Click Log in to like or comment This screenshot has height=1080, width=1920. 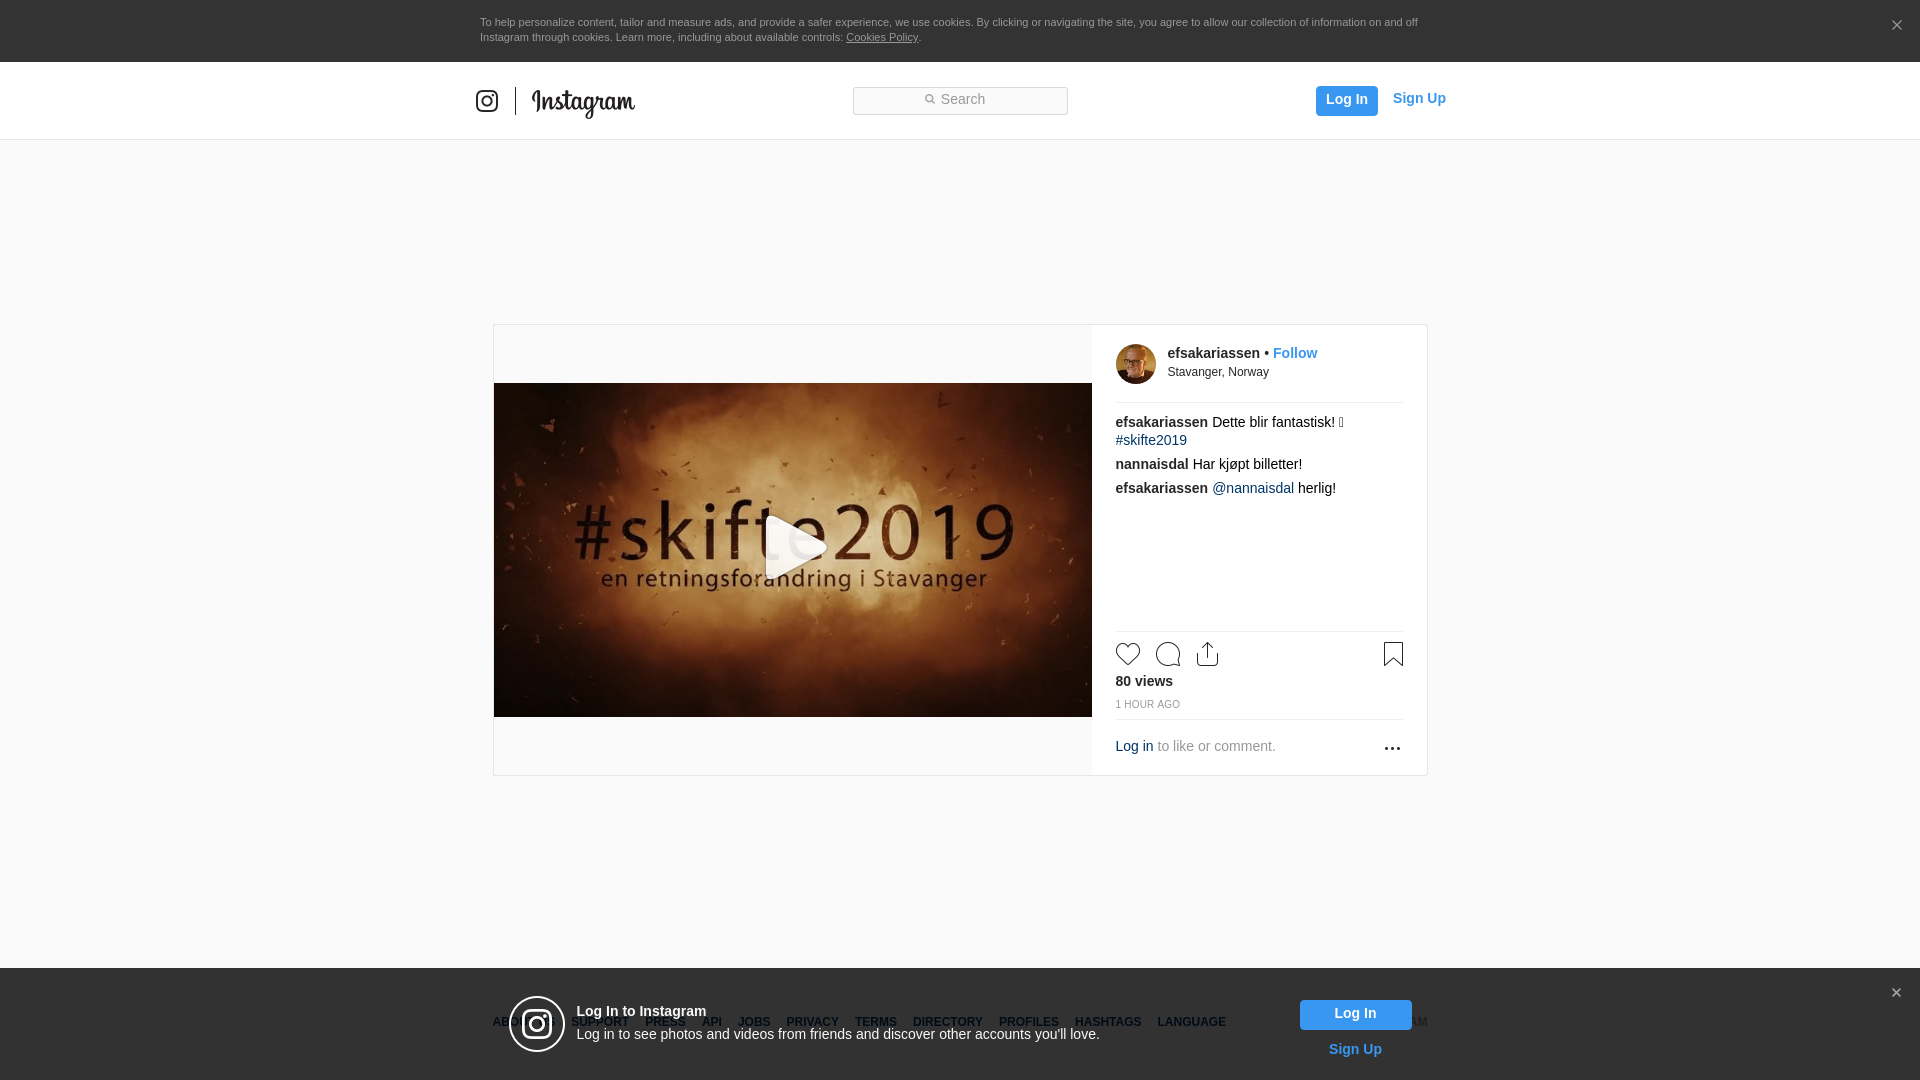(1134, 746)
